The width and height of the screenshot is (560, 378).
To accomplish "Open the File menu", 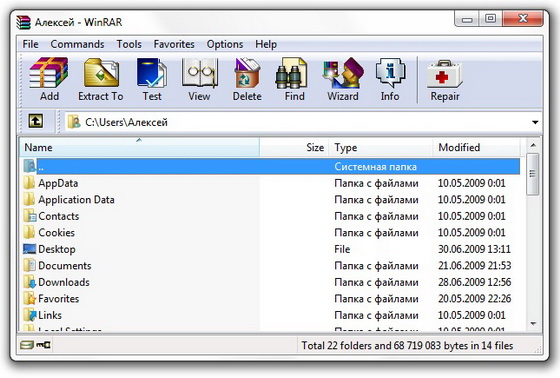I will tap(30, 44).
